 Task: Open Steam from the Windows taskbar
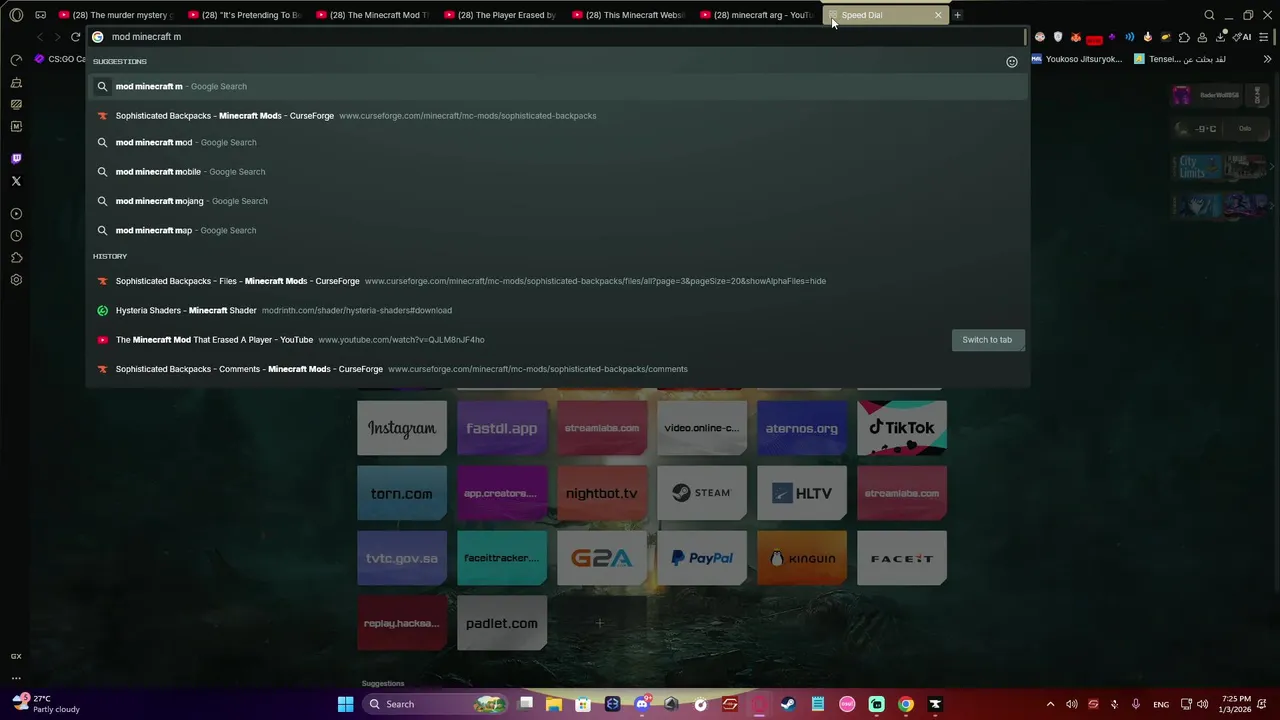788,704
